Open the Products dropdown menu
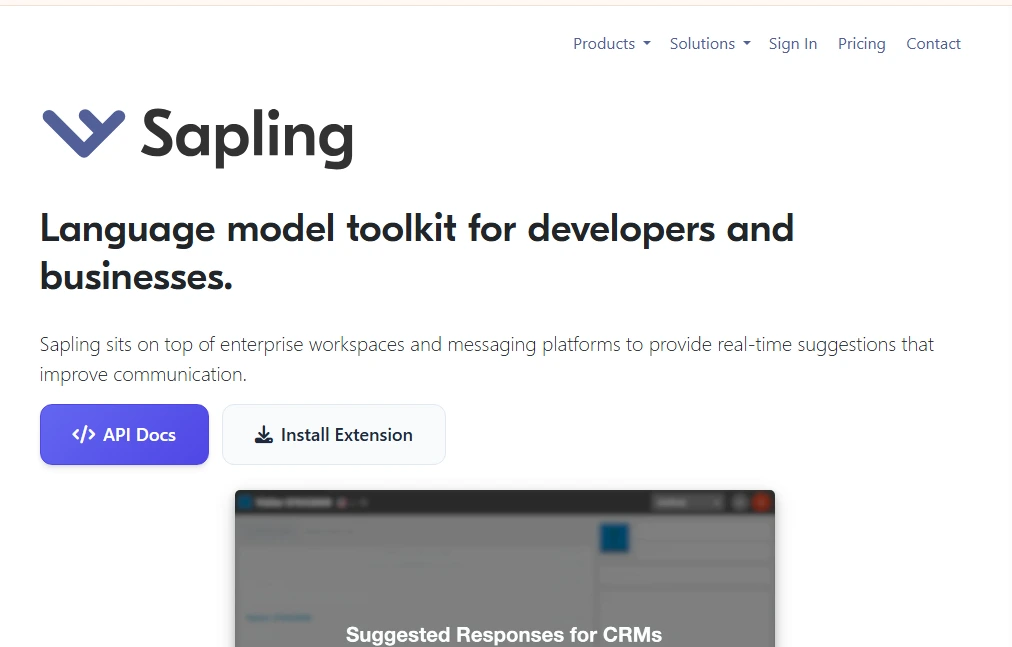Image resolution: width=1012 pixels, height=647 pixels. (x=611, y=43)
